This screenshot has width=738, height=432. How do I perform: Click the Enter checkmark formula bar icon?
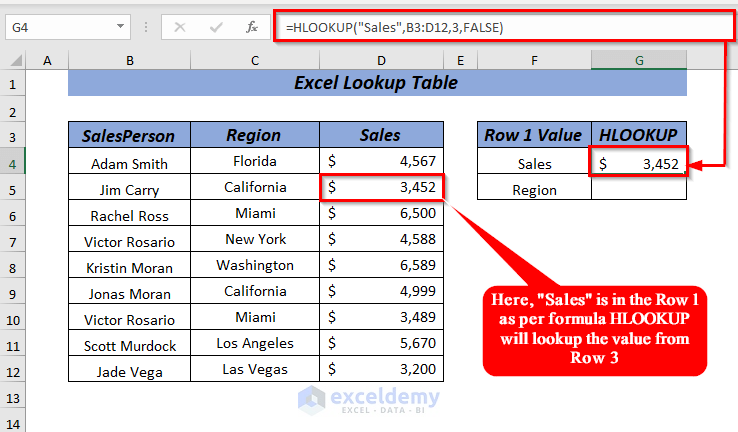click(x=216, y=27)
